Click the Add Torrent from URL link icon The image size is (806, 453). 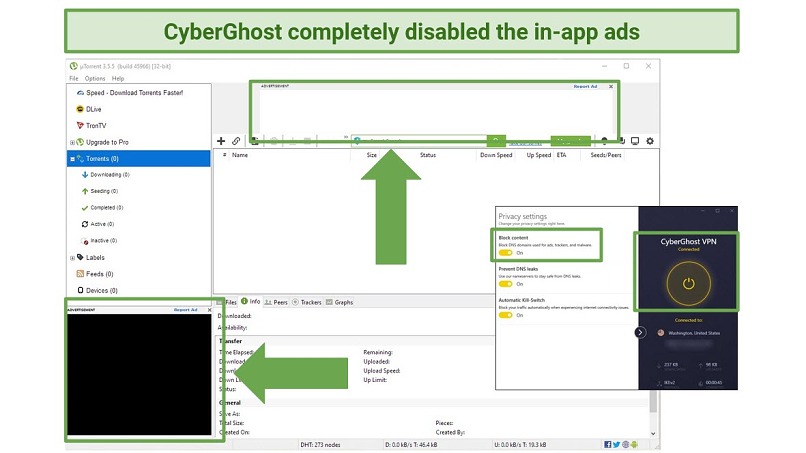[x=236, y=141]
